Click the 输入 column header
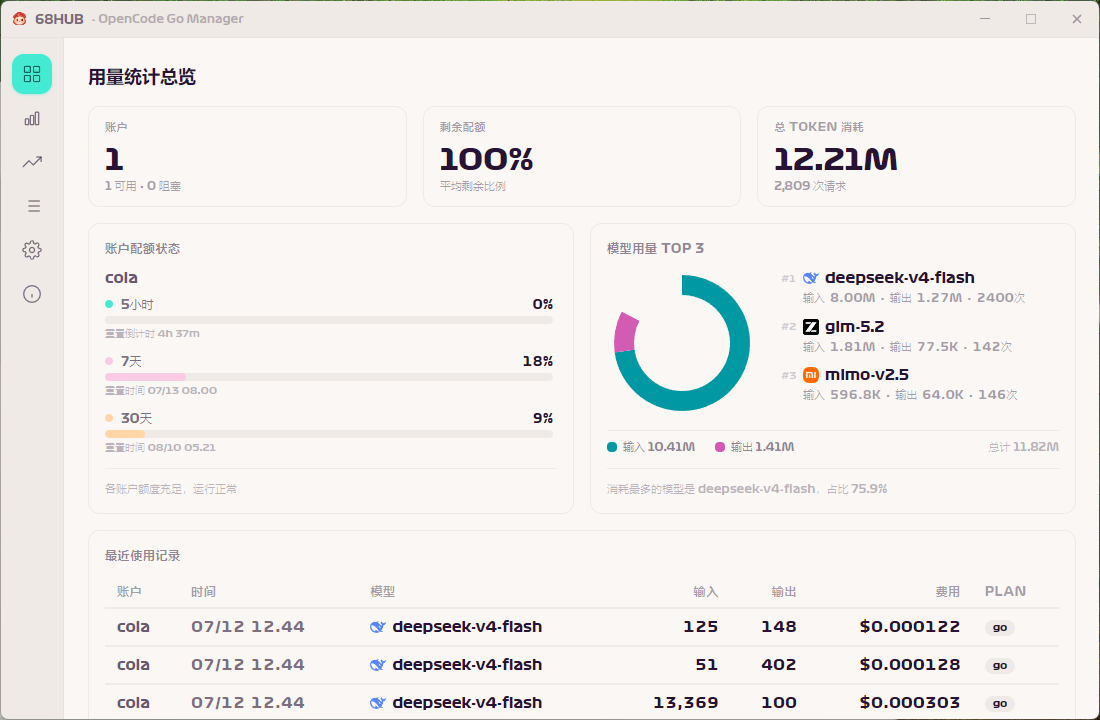 (x=706, y=592)
